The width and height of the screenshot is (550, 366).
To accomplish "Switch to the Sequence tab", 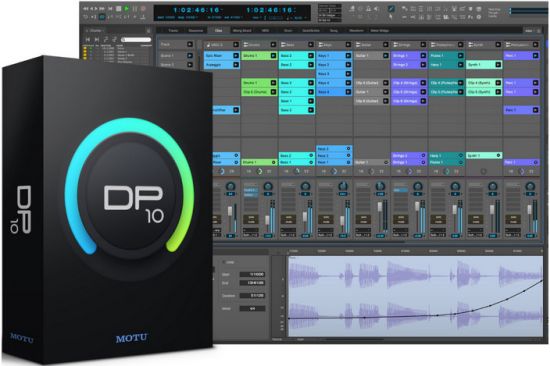I will 196,31.
